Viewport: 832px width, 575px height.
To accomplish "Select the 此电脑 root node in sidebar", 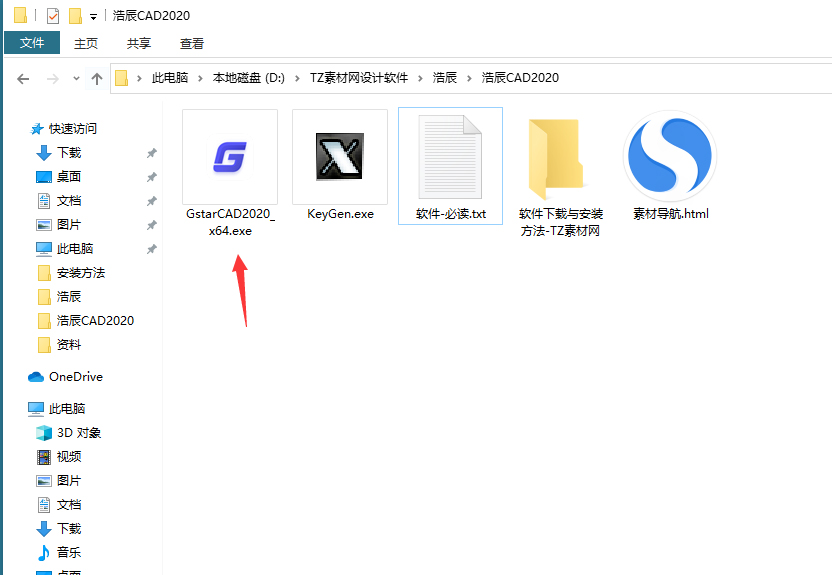I will click(67, 408).
